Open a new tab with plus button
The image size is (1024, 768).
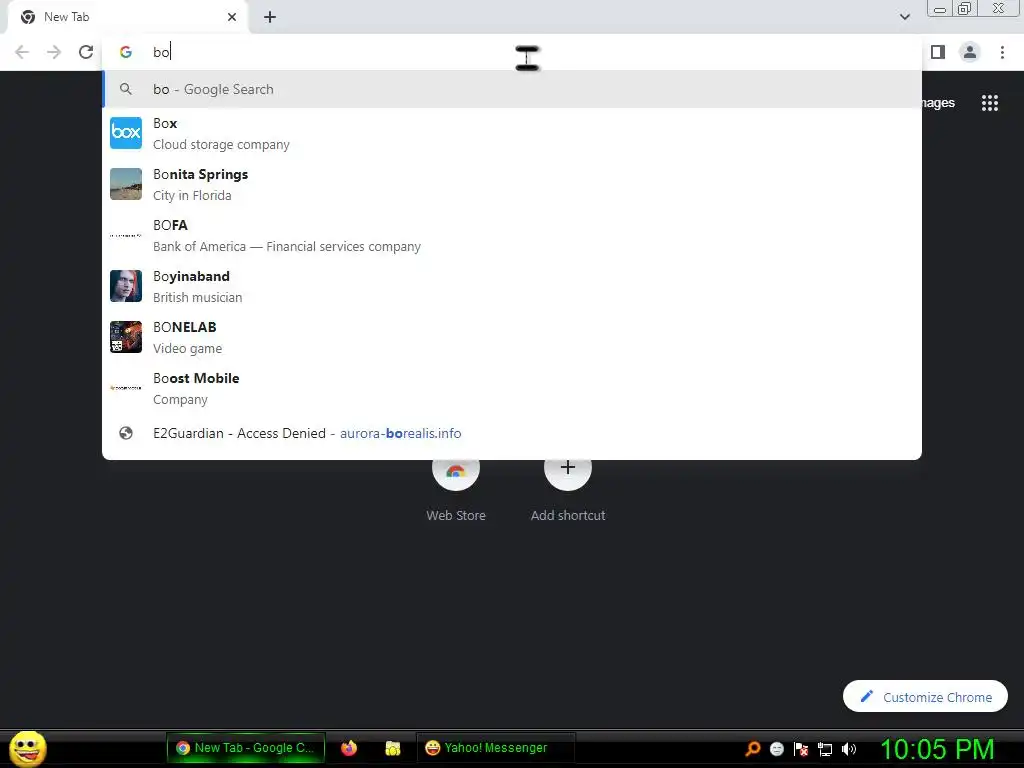pos(270,17)
